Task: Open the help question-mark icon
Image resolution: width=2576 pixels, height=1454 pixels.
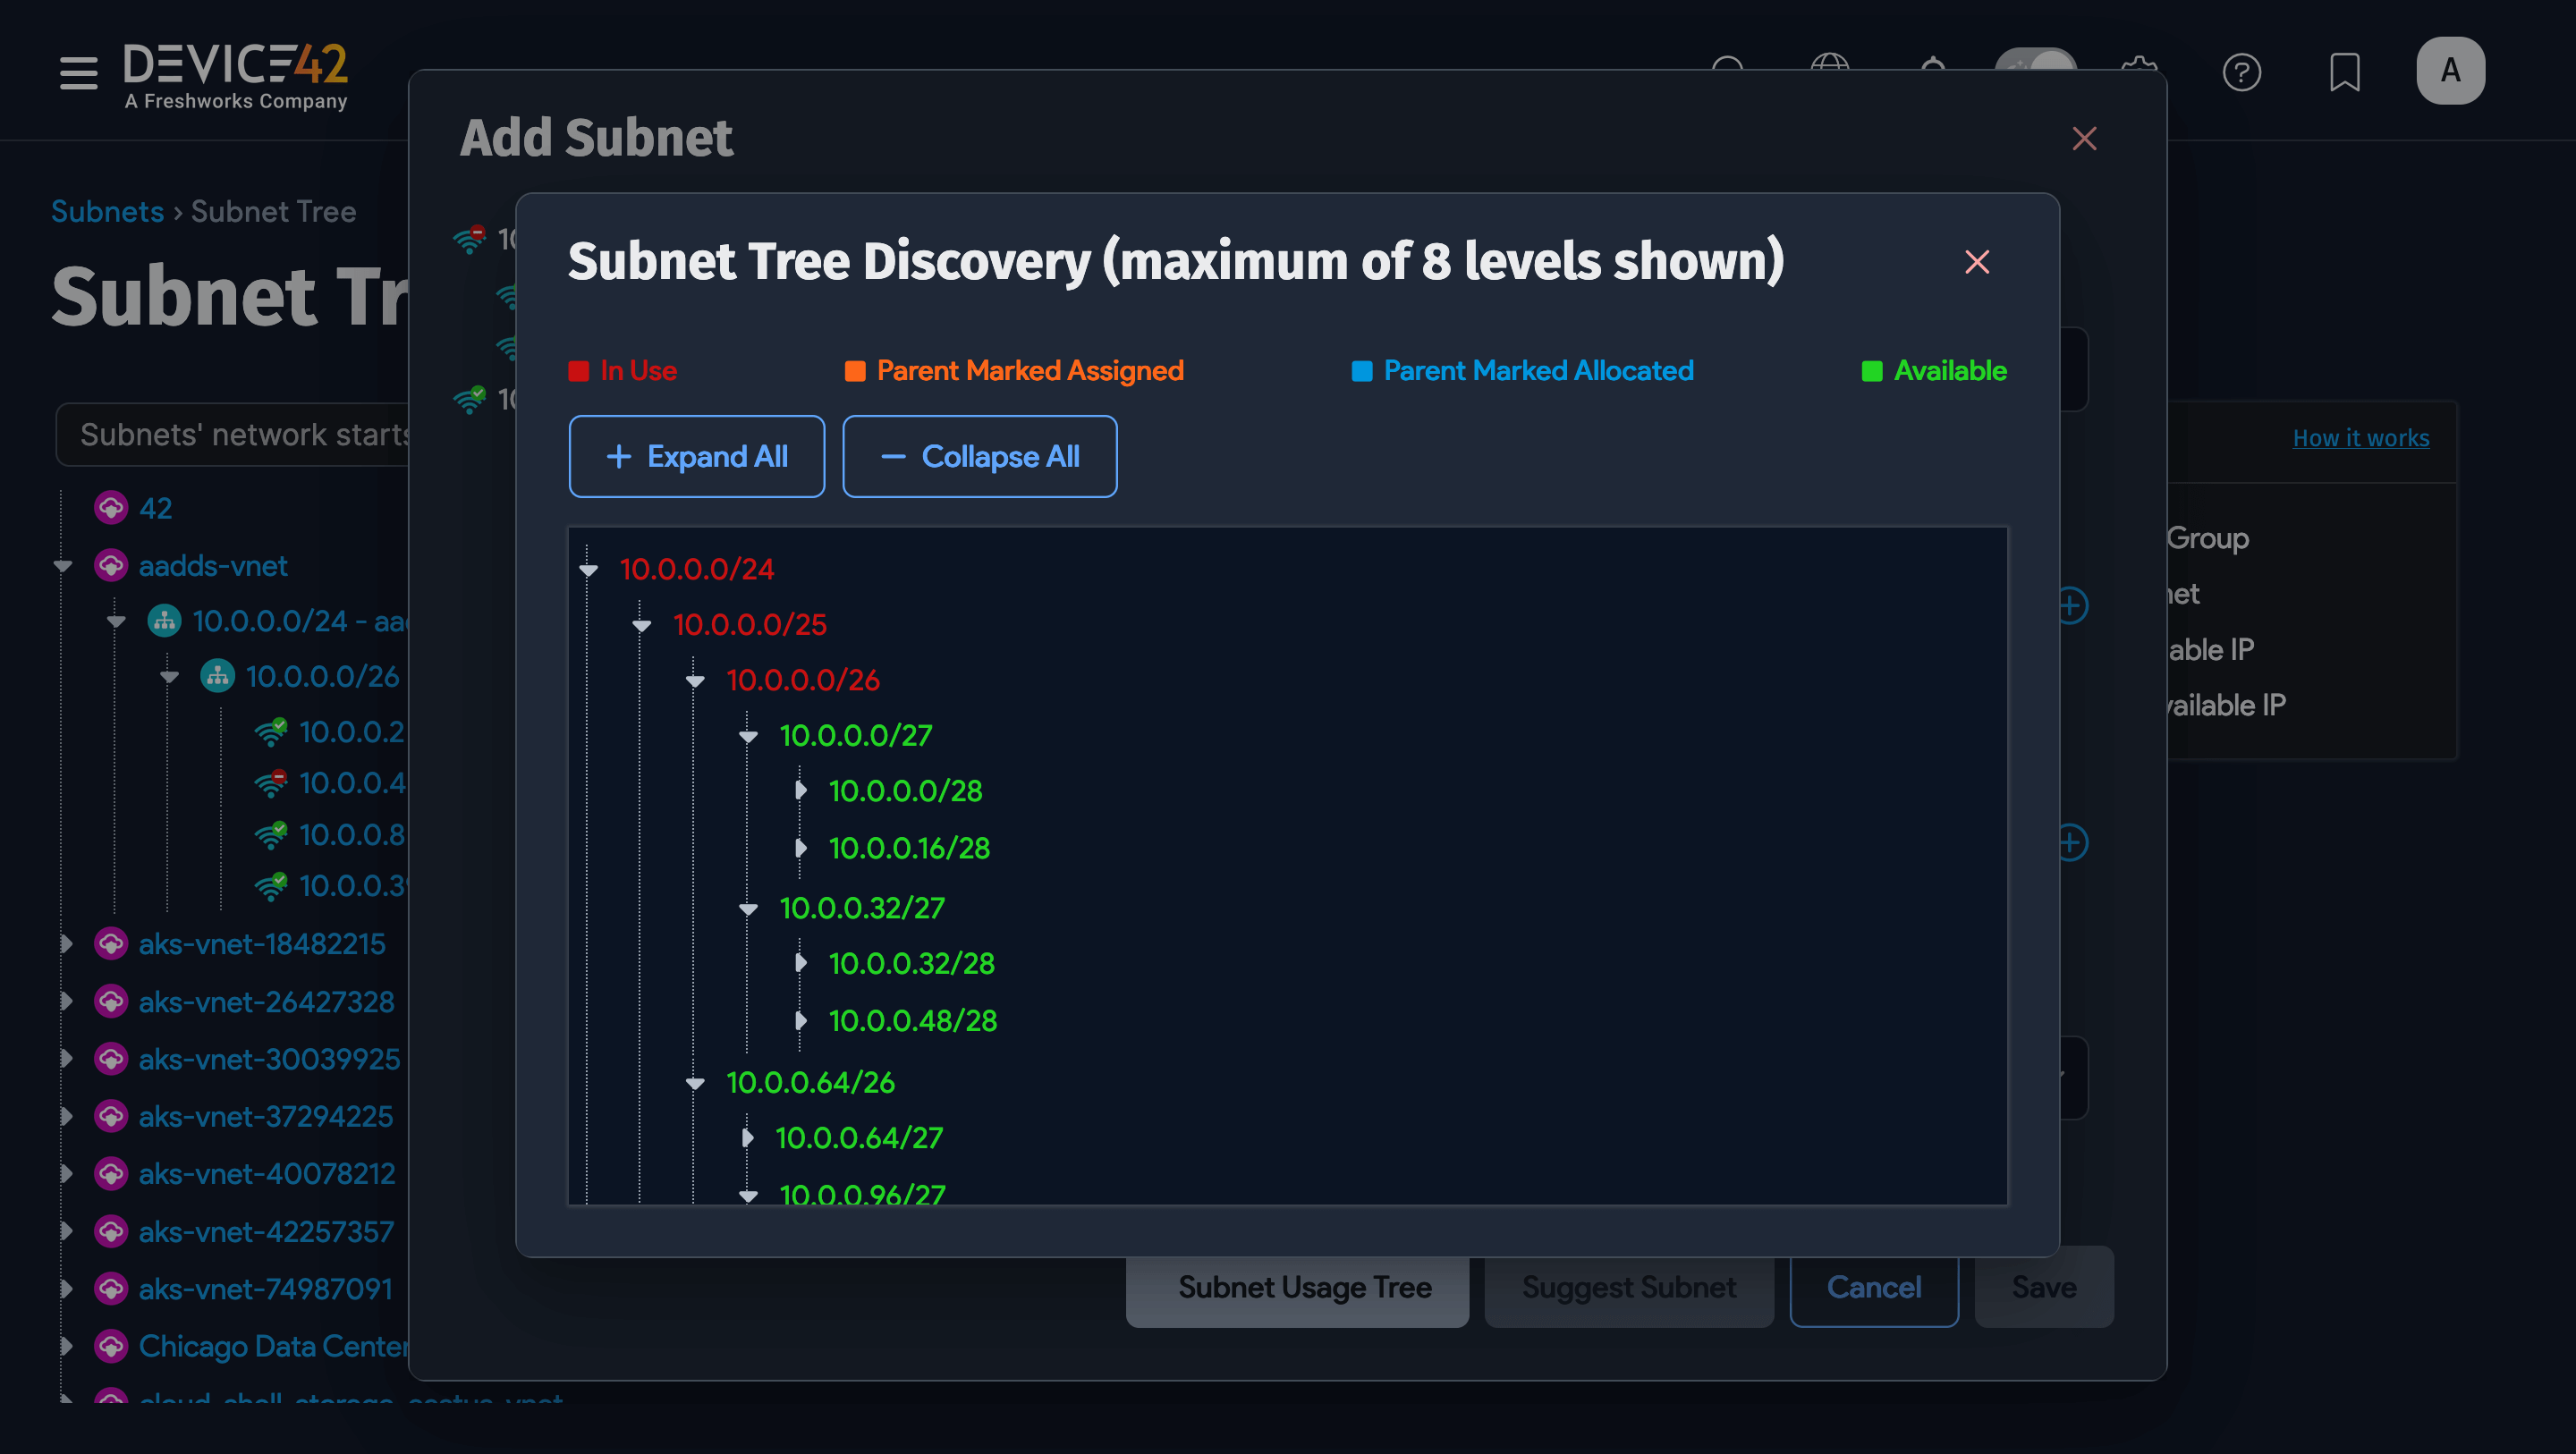Action: 2243,72
